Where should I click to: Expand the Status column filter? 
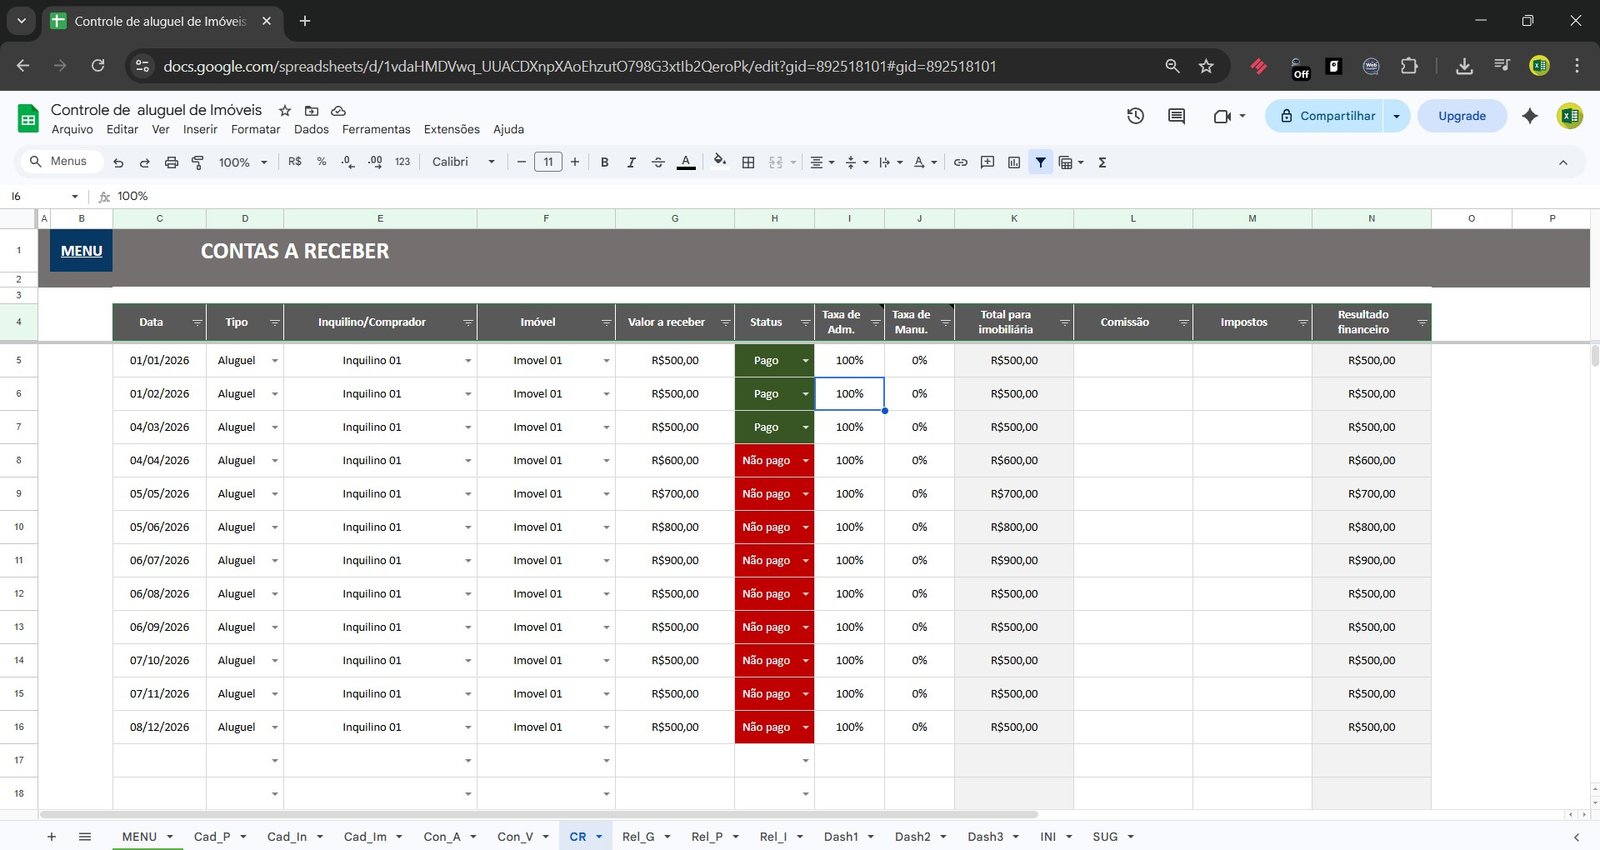pyautogui.click(x=805, y=323)
